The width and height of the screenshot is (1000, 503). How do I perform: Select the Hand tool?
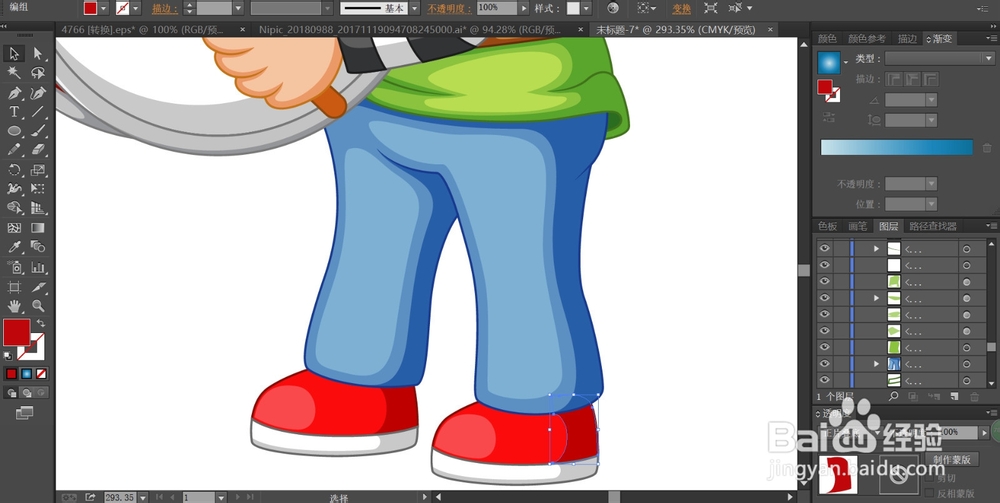click(x=14, y=306)
